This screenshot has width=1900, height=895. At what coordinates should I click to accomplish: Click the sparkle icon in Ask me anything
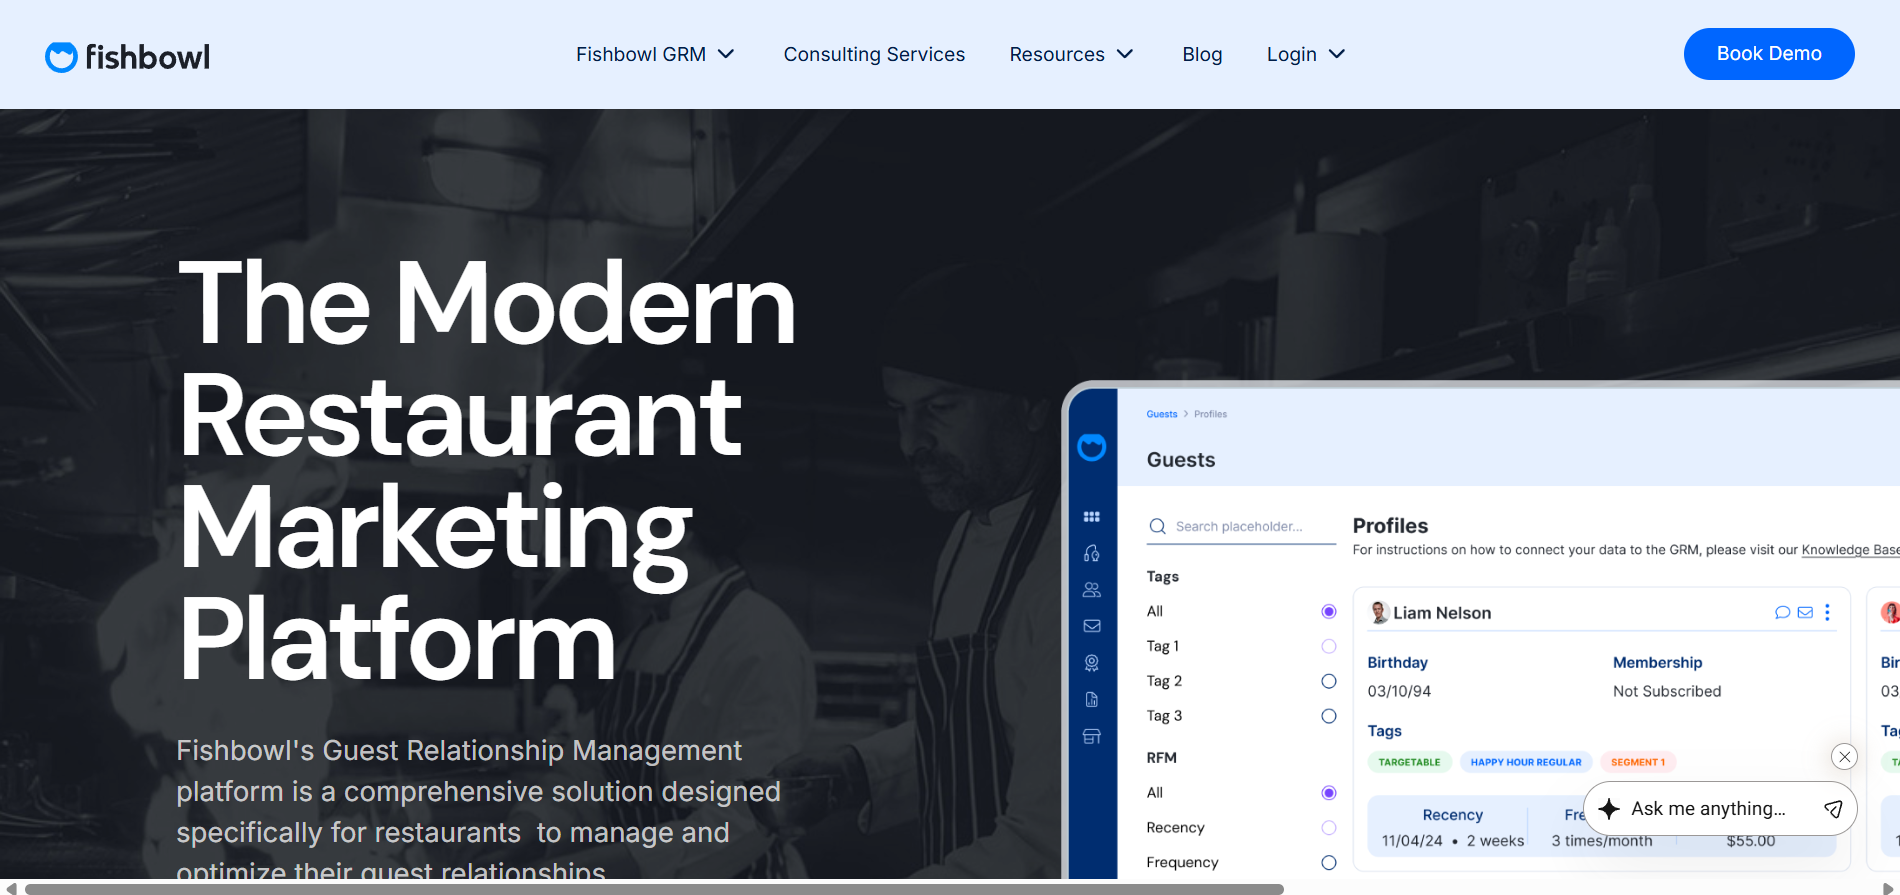[x=1609, y=809]
